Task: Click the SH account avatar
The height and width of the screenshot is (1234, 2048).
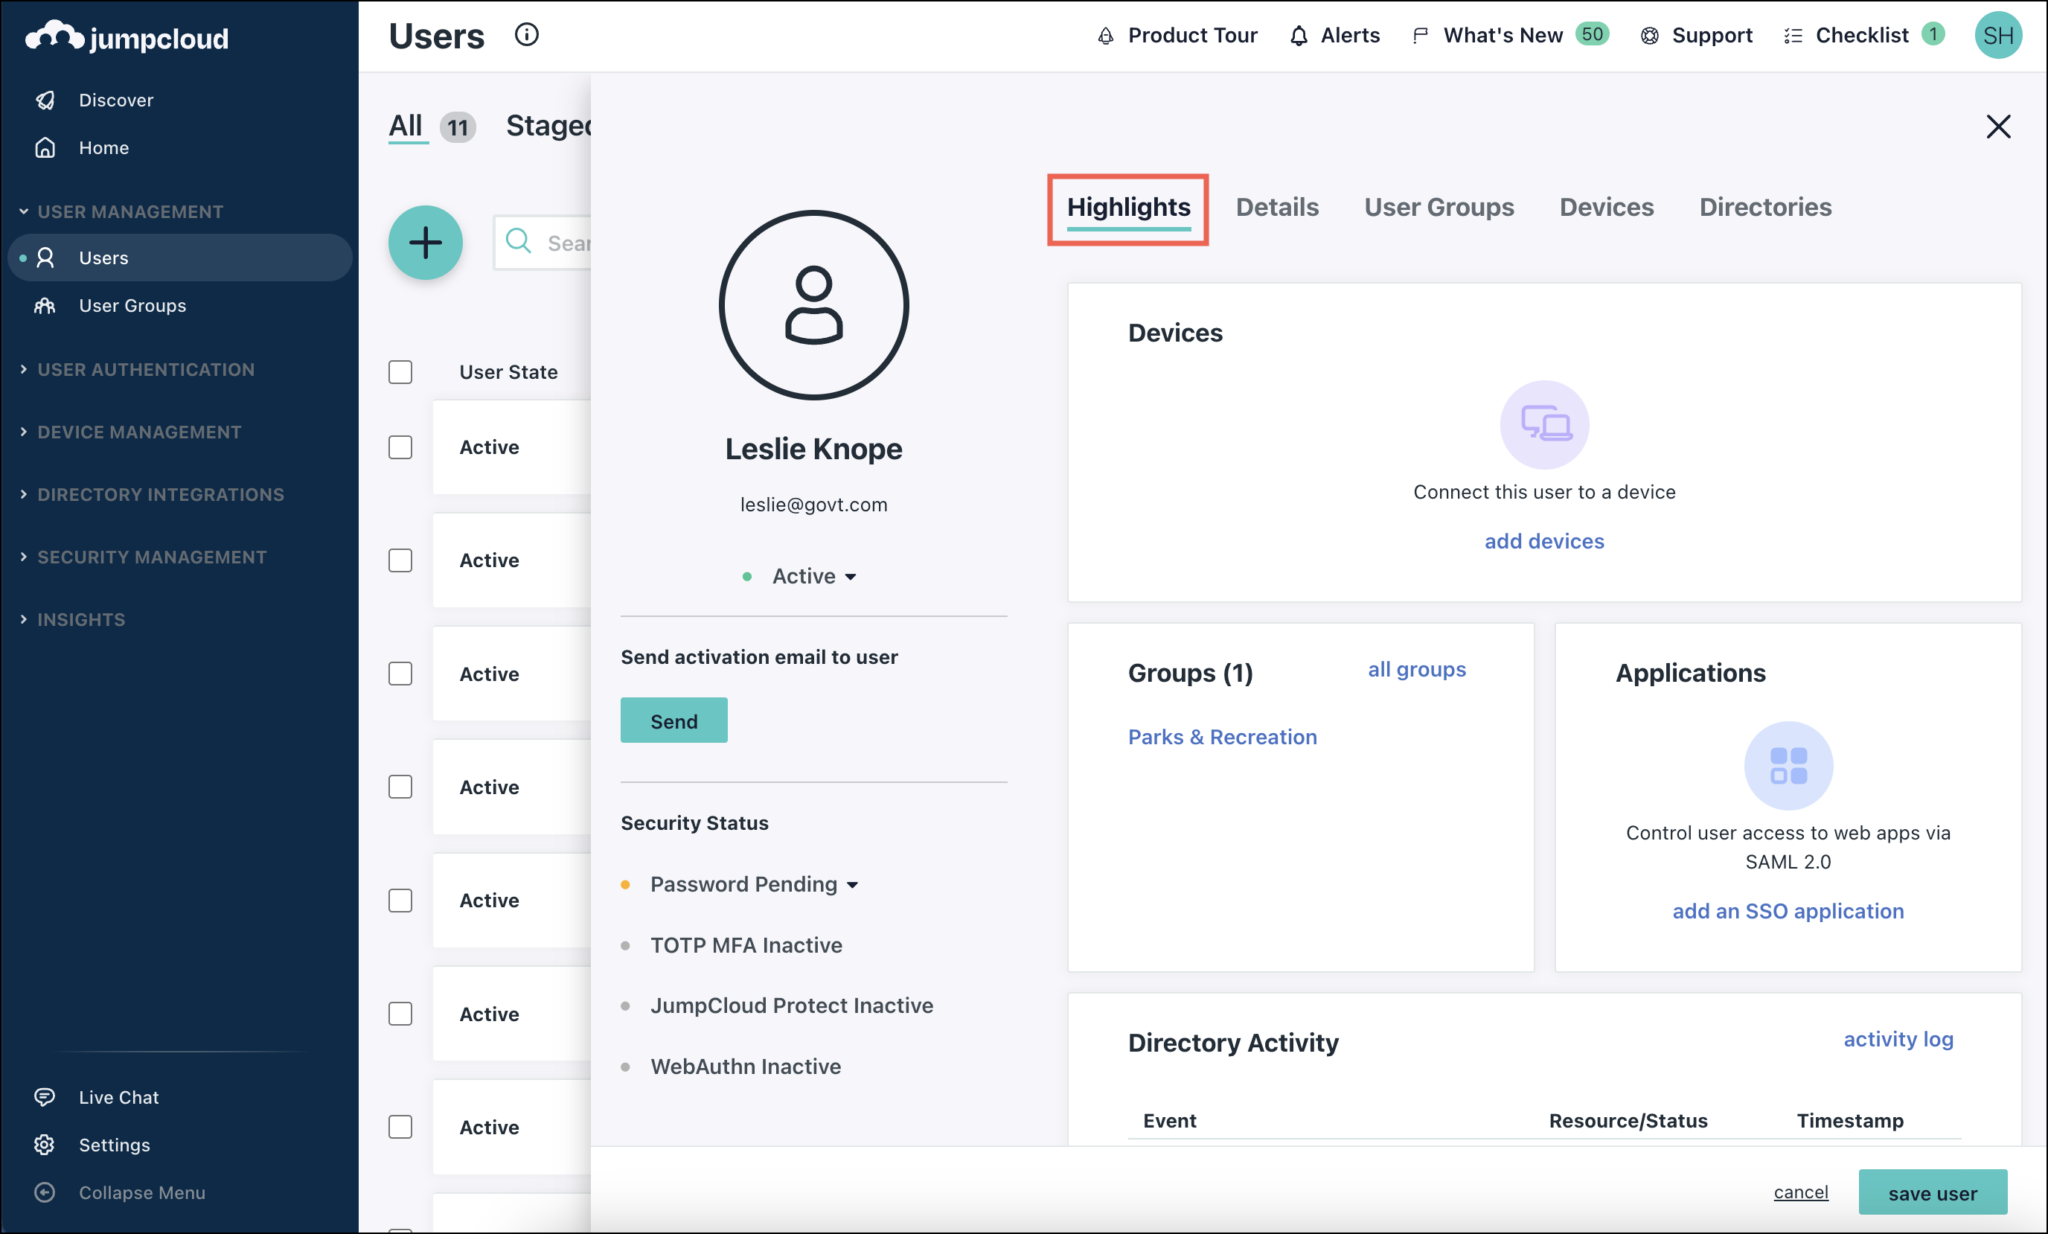Action: click(1997, 36)
